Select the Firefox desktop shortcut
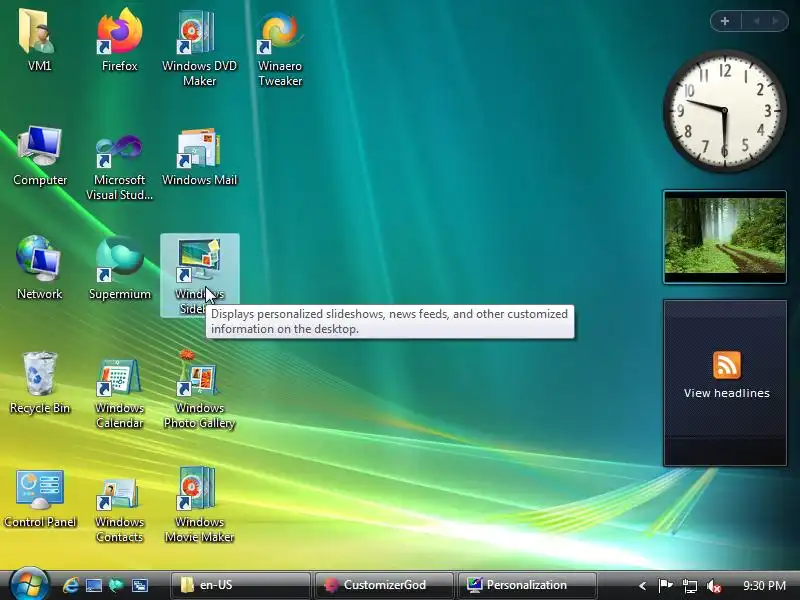Viewport: 800px width, 600px height. tap(119, 41)
